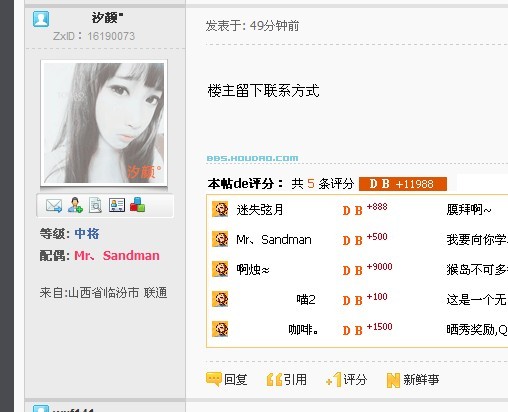Open rater 咖啡。's profile link

[x=303, y=330]
